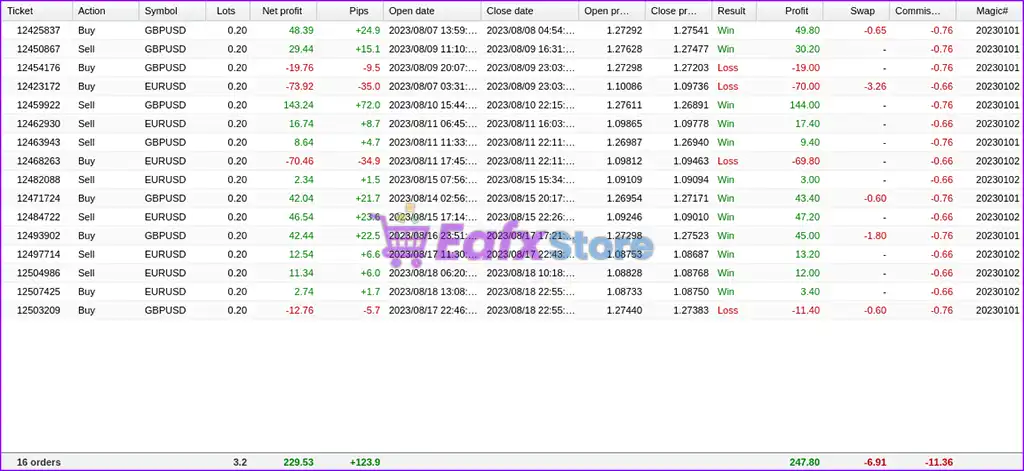This screenshot has width=1024, height=471.
Task: Click the Swap column header
Action: (x=856, y=11)
